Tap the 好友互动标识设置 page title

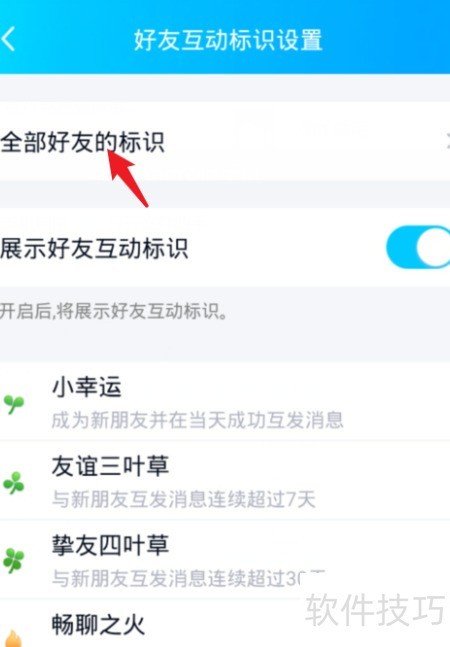coord(228,40)
